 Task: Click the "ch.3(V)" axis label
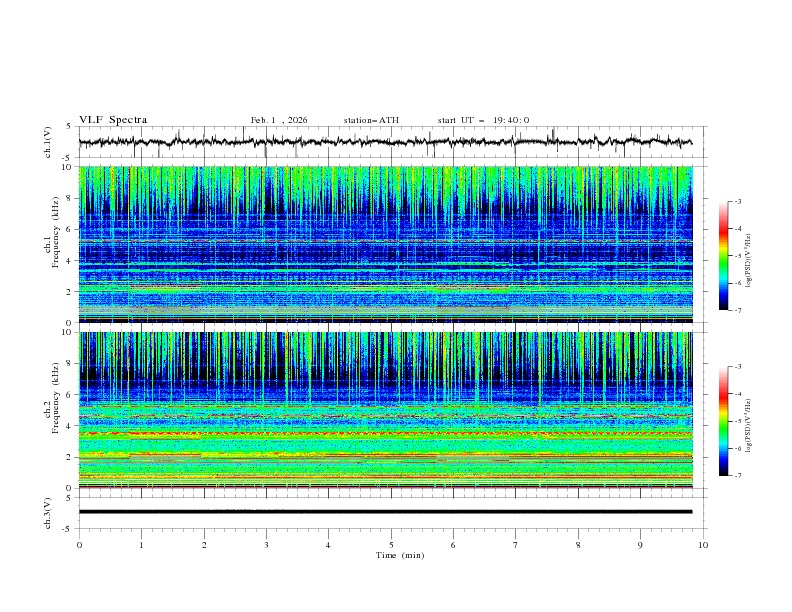[48, 513]
